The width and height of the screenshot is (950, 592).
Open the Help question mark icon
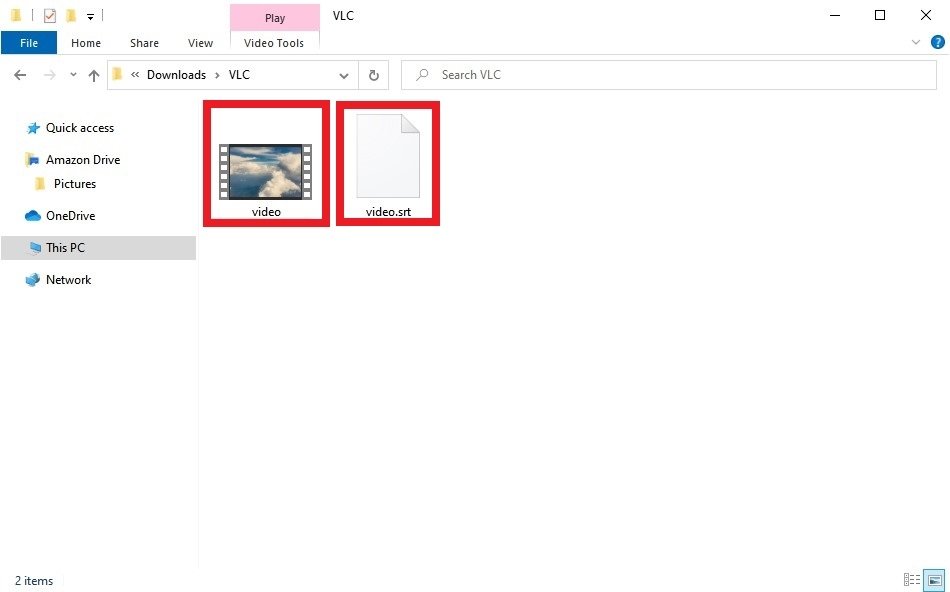point(937,42)
